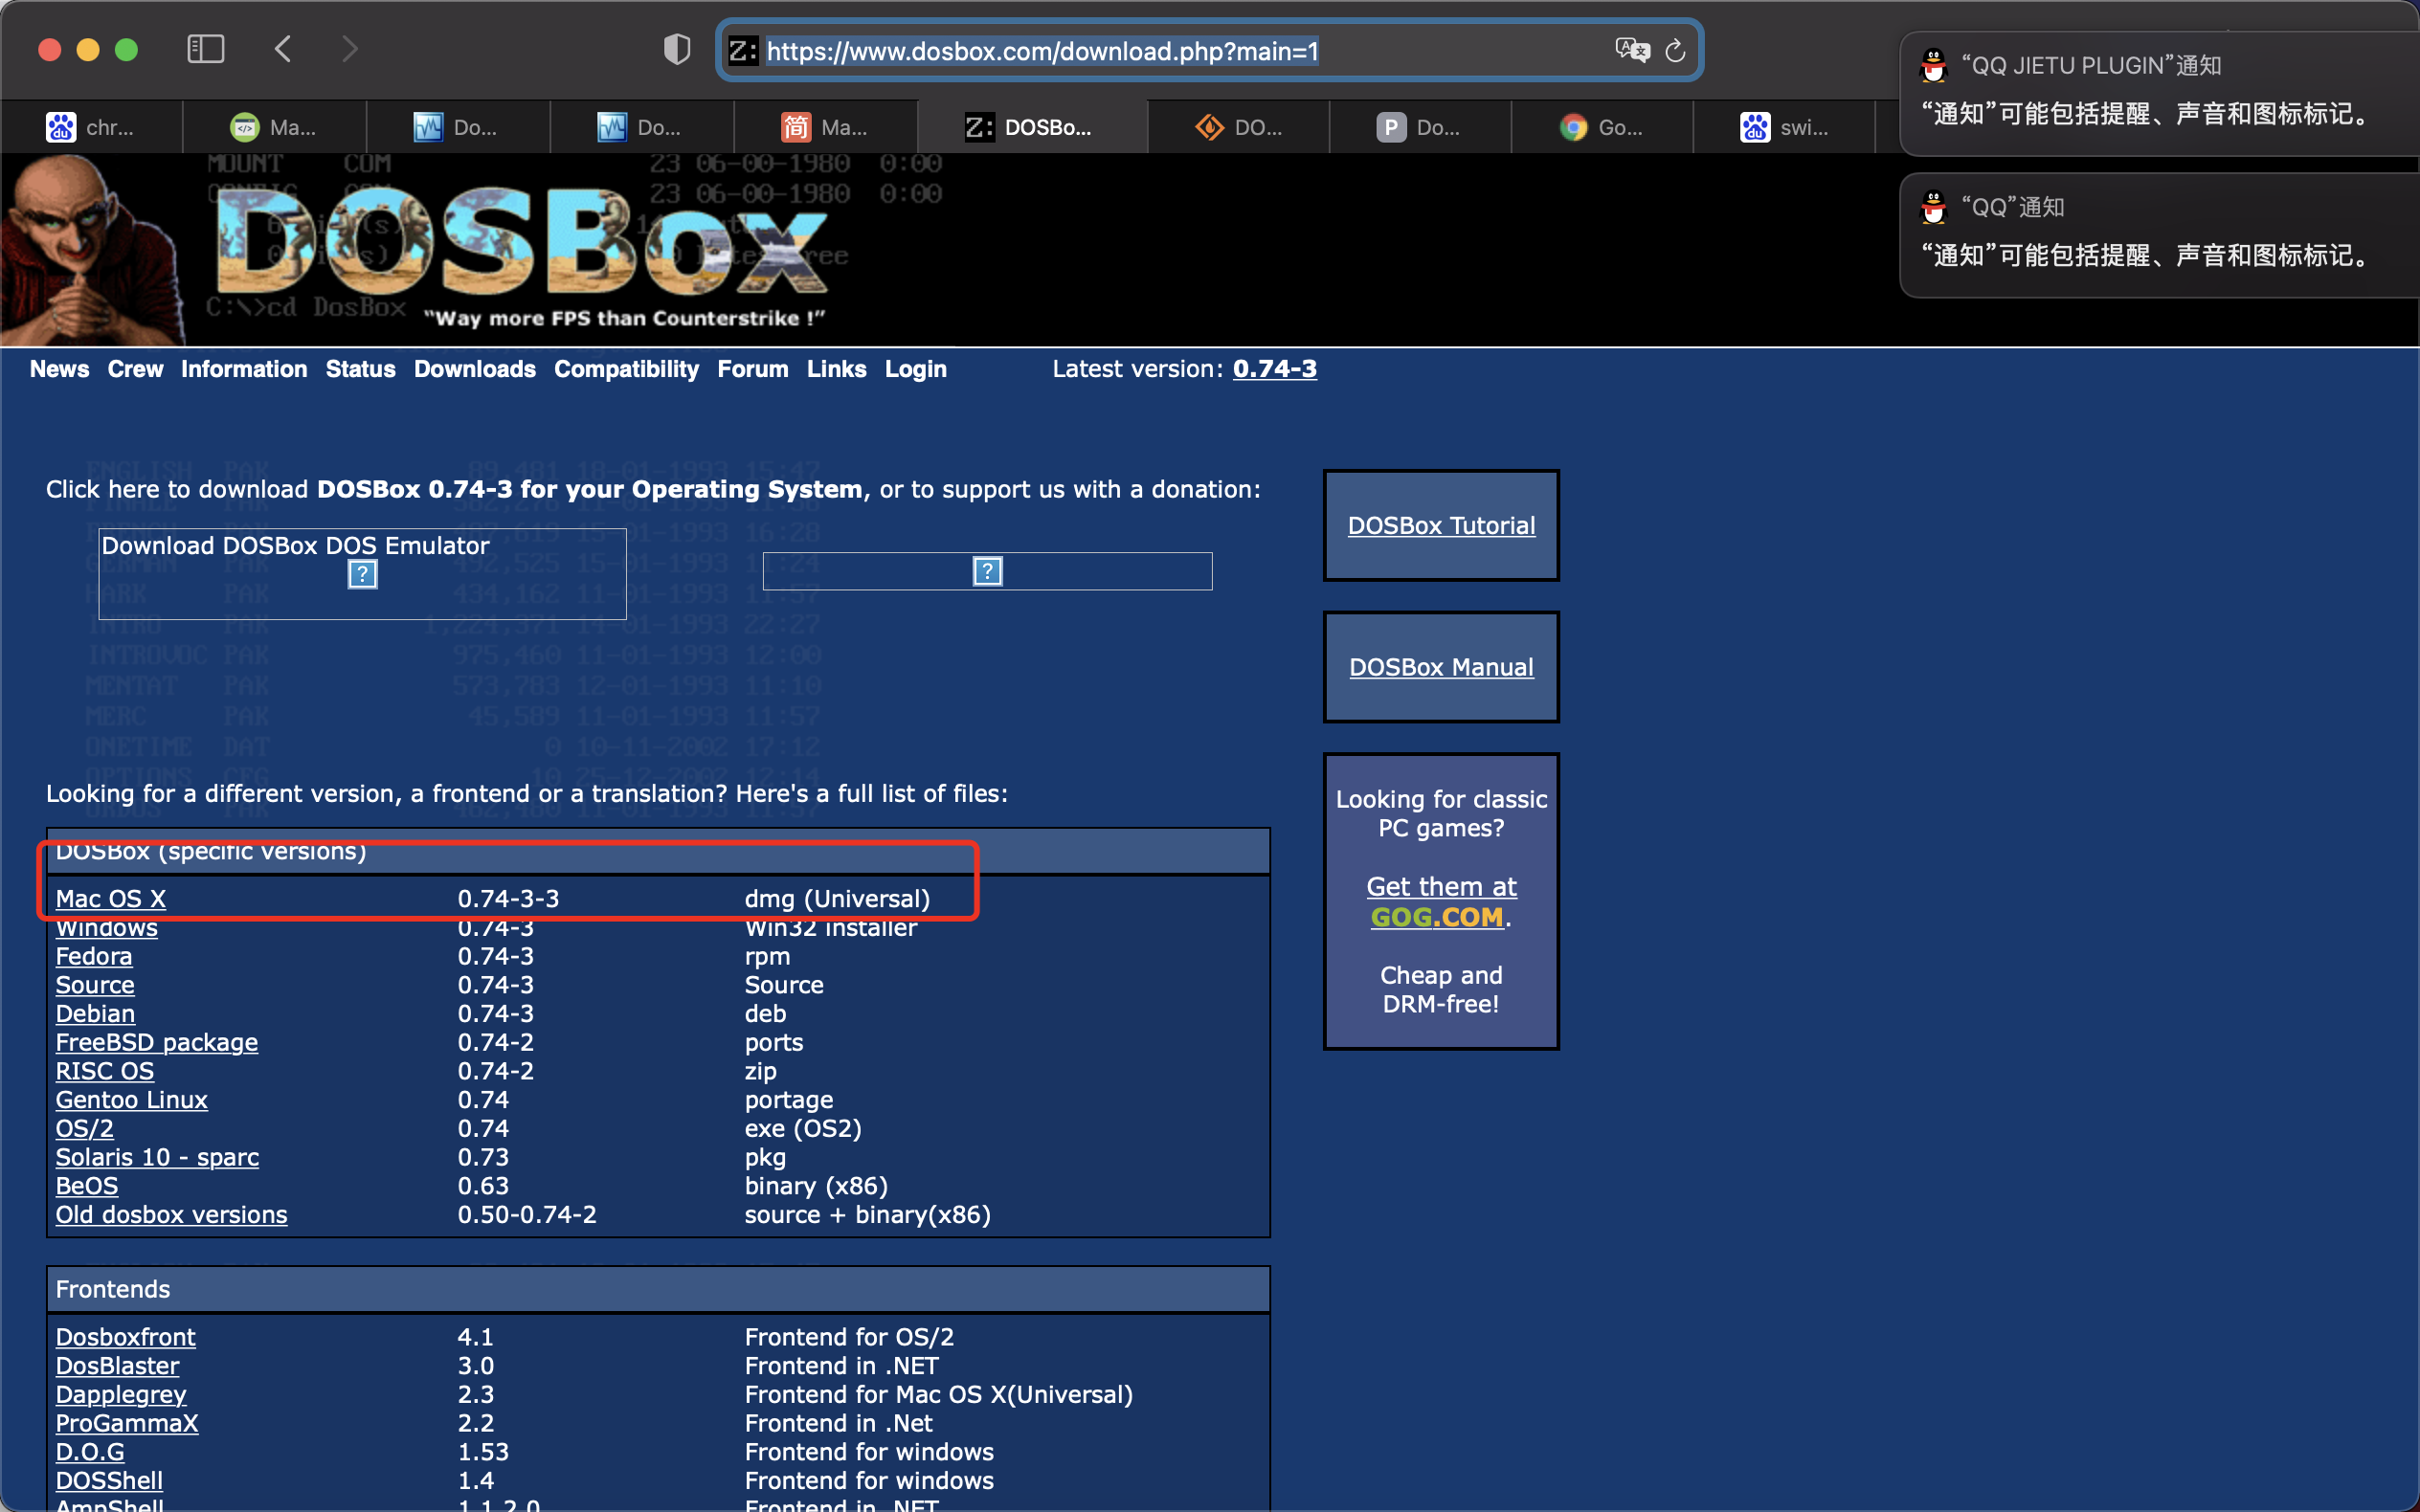The image size is (2420, 1512).
Task: Navigate to the Forum page
Action: [x=752, y=369]
